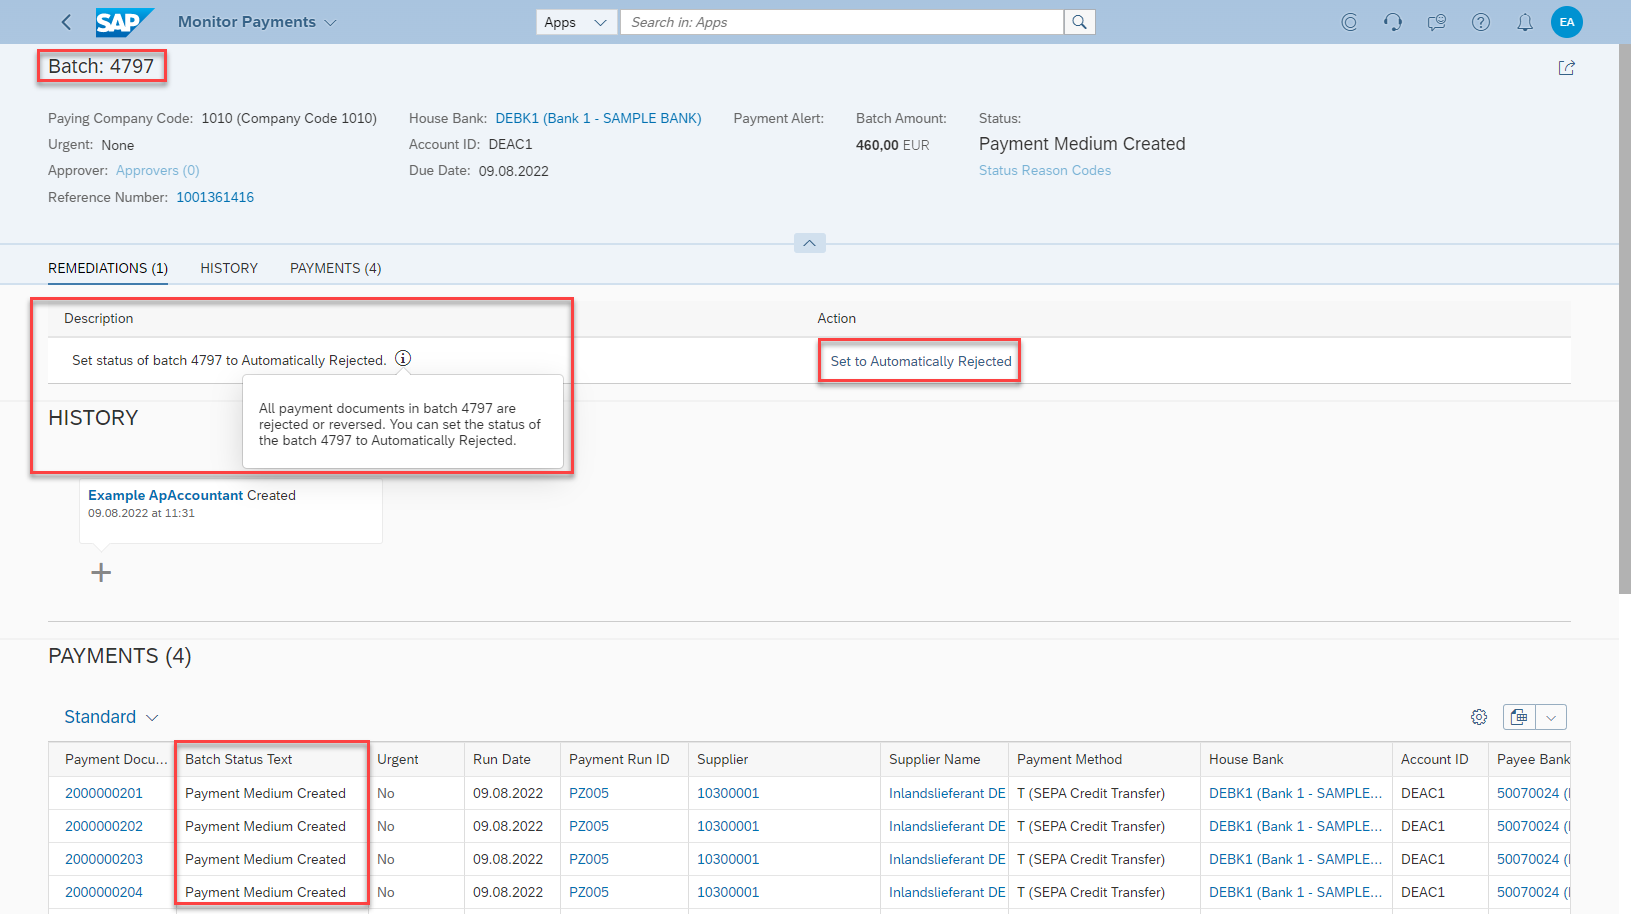The image size is (1631, 914).
Task: Open the Standard view variant dropdown
Action: pos(111,717)
